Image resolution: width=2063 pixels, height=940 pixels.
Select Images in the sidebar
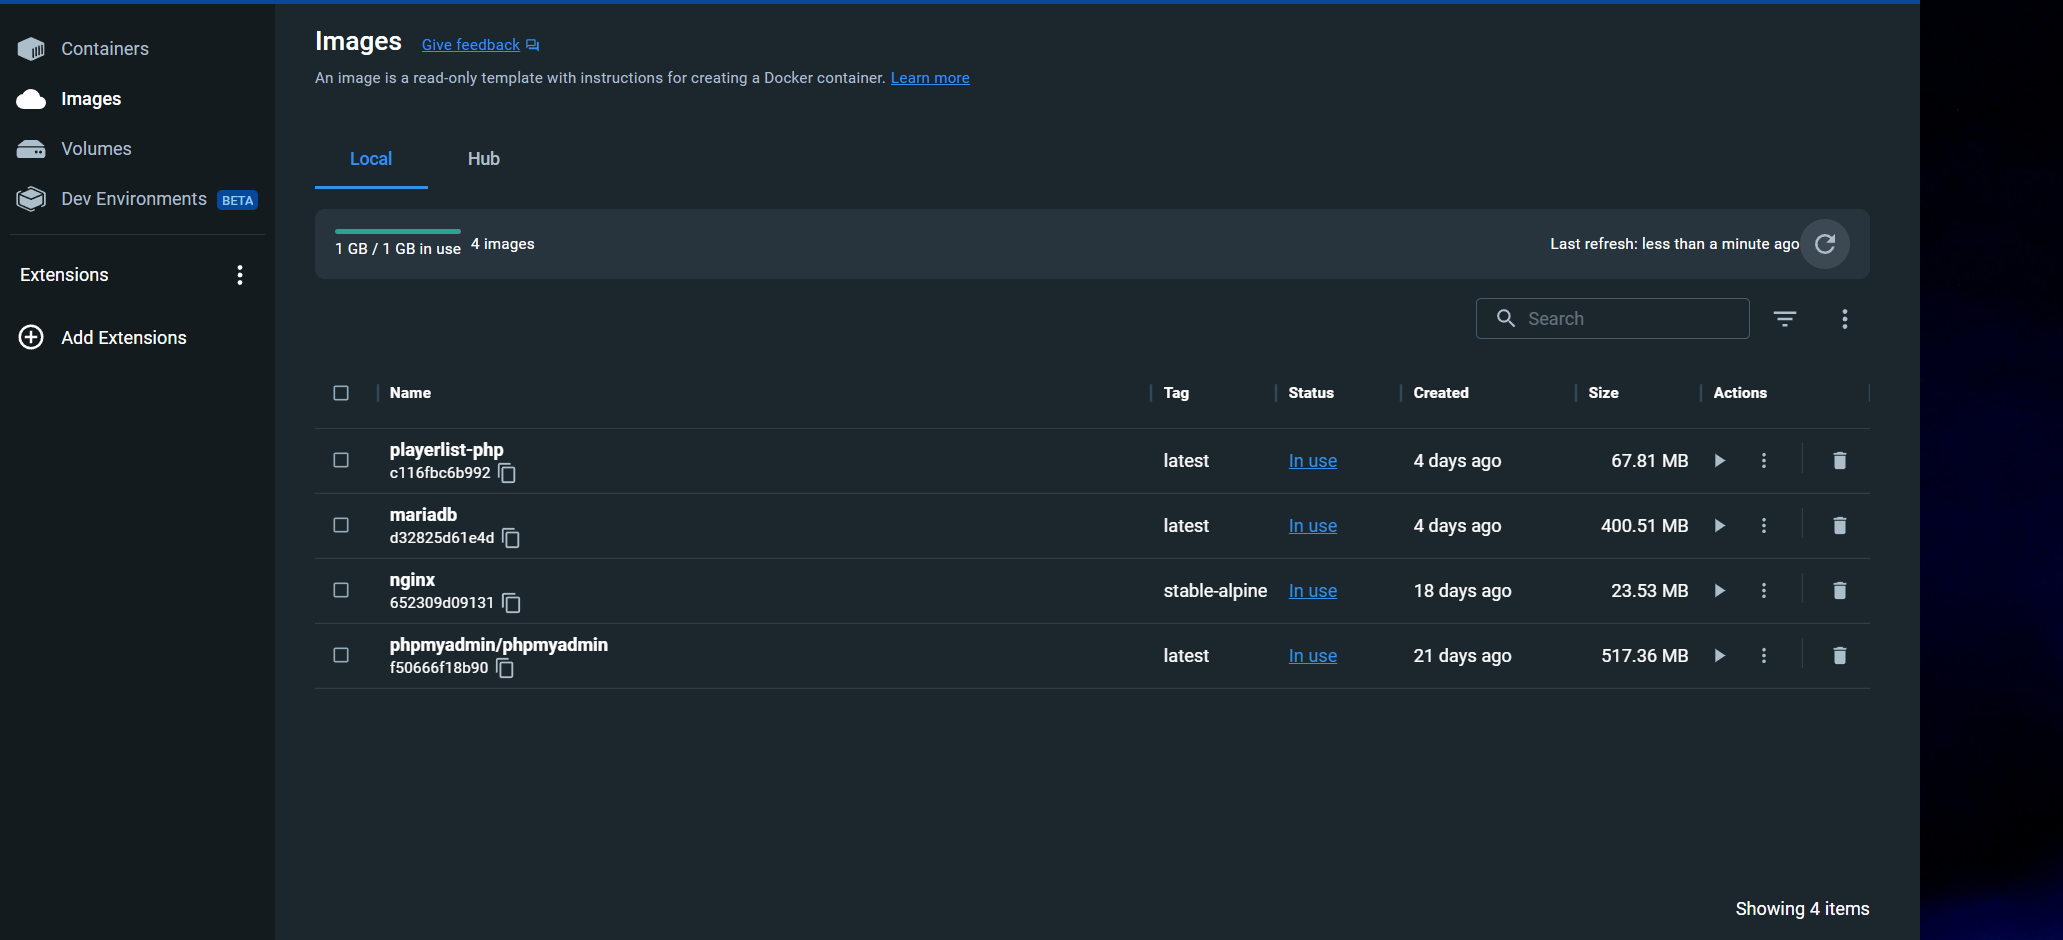92,98
